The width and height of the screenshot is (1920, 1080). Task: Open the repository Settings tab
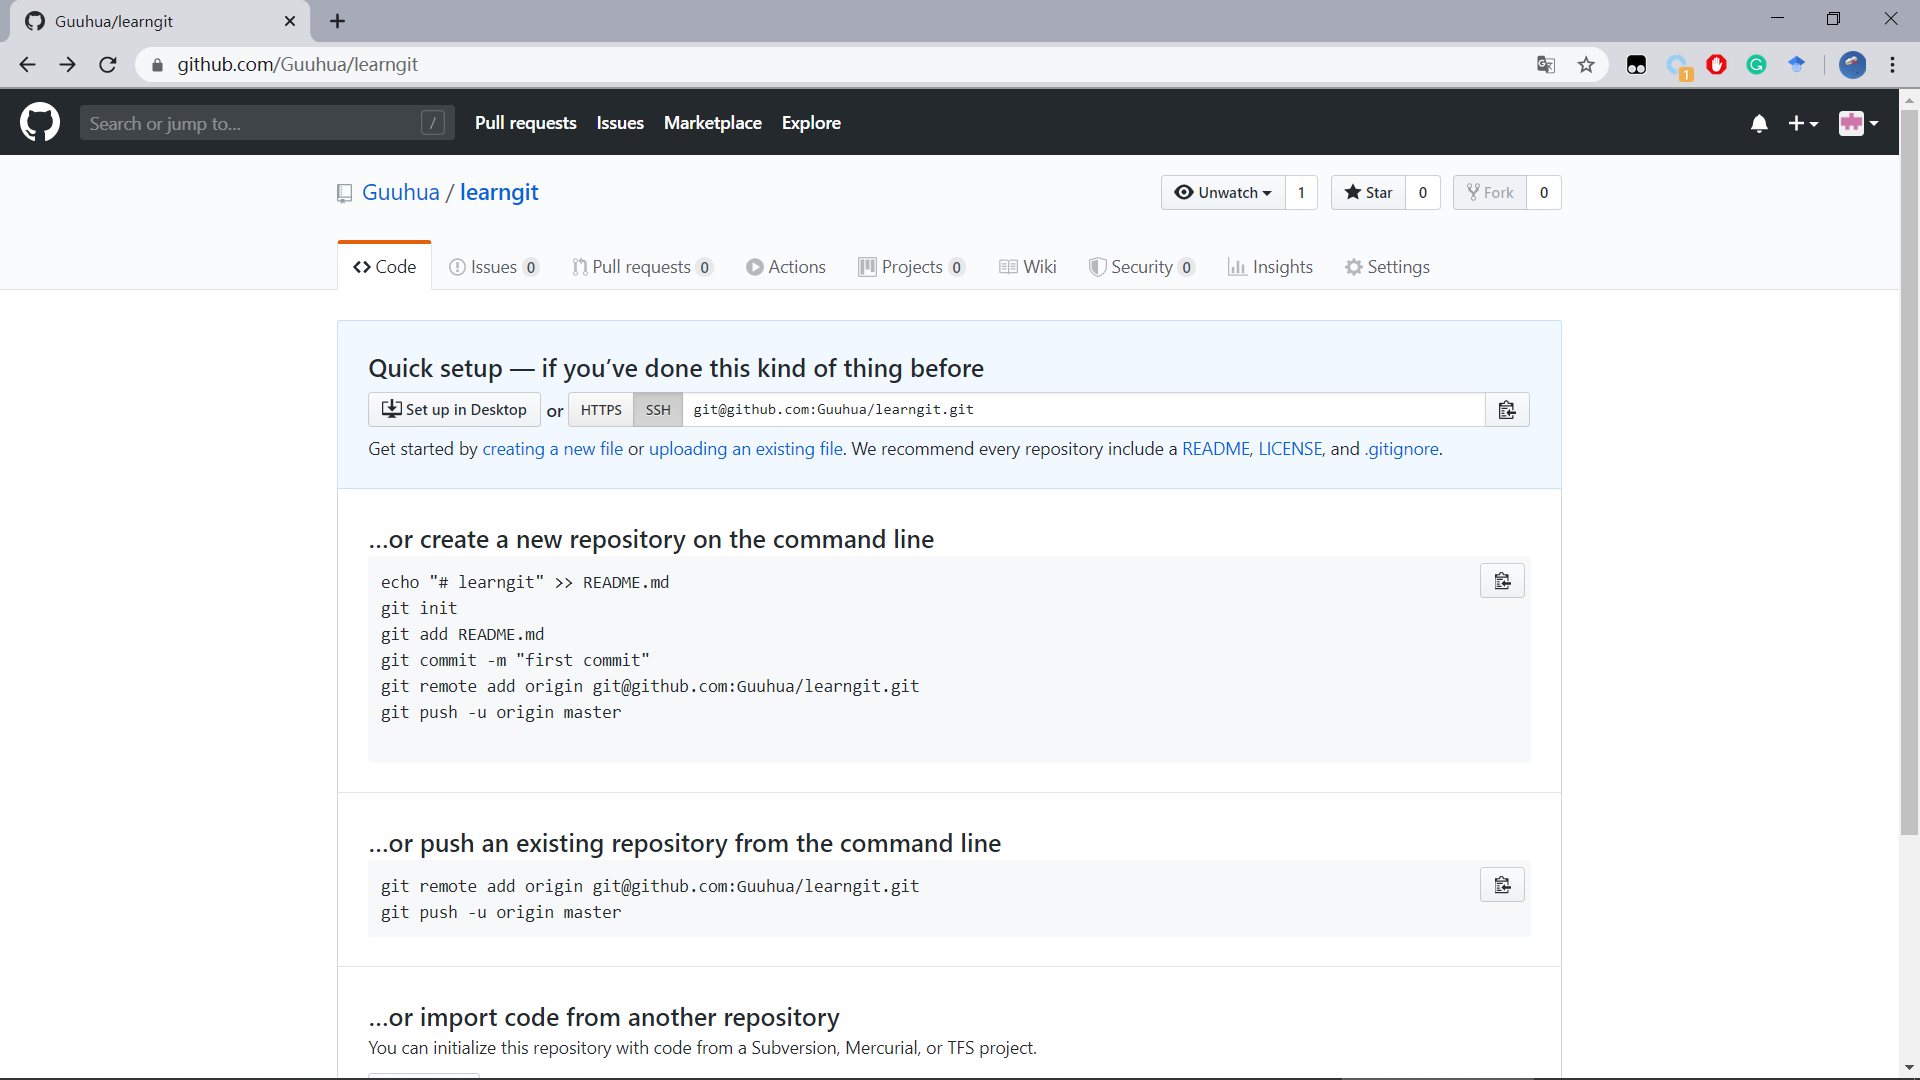point(1387,267)
